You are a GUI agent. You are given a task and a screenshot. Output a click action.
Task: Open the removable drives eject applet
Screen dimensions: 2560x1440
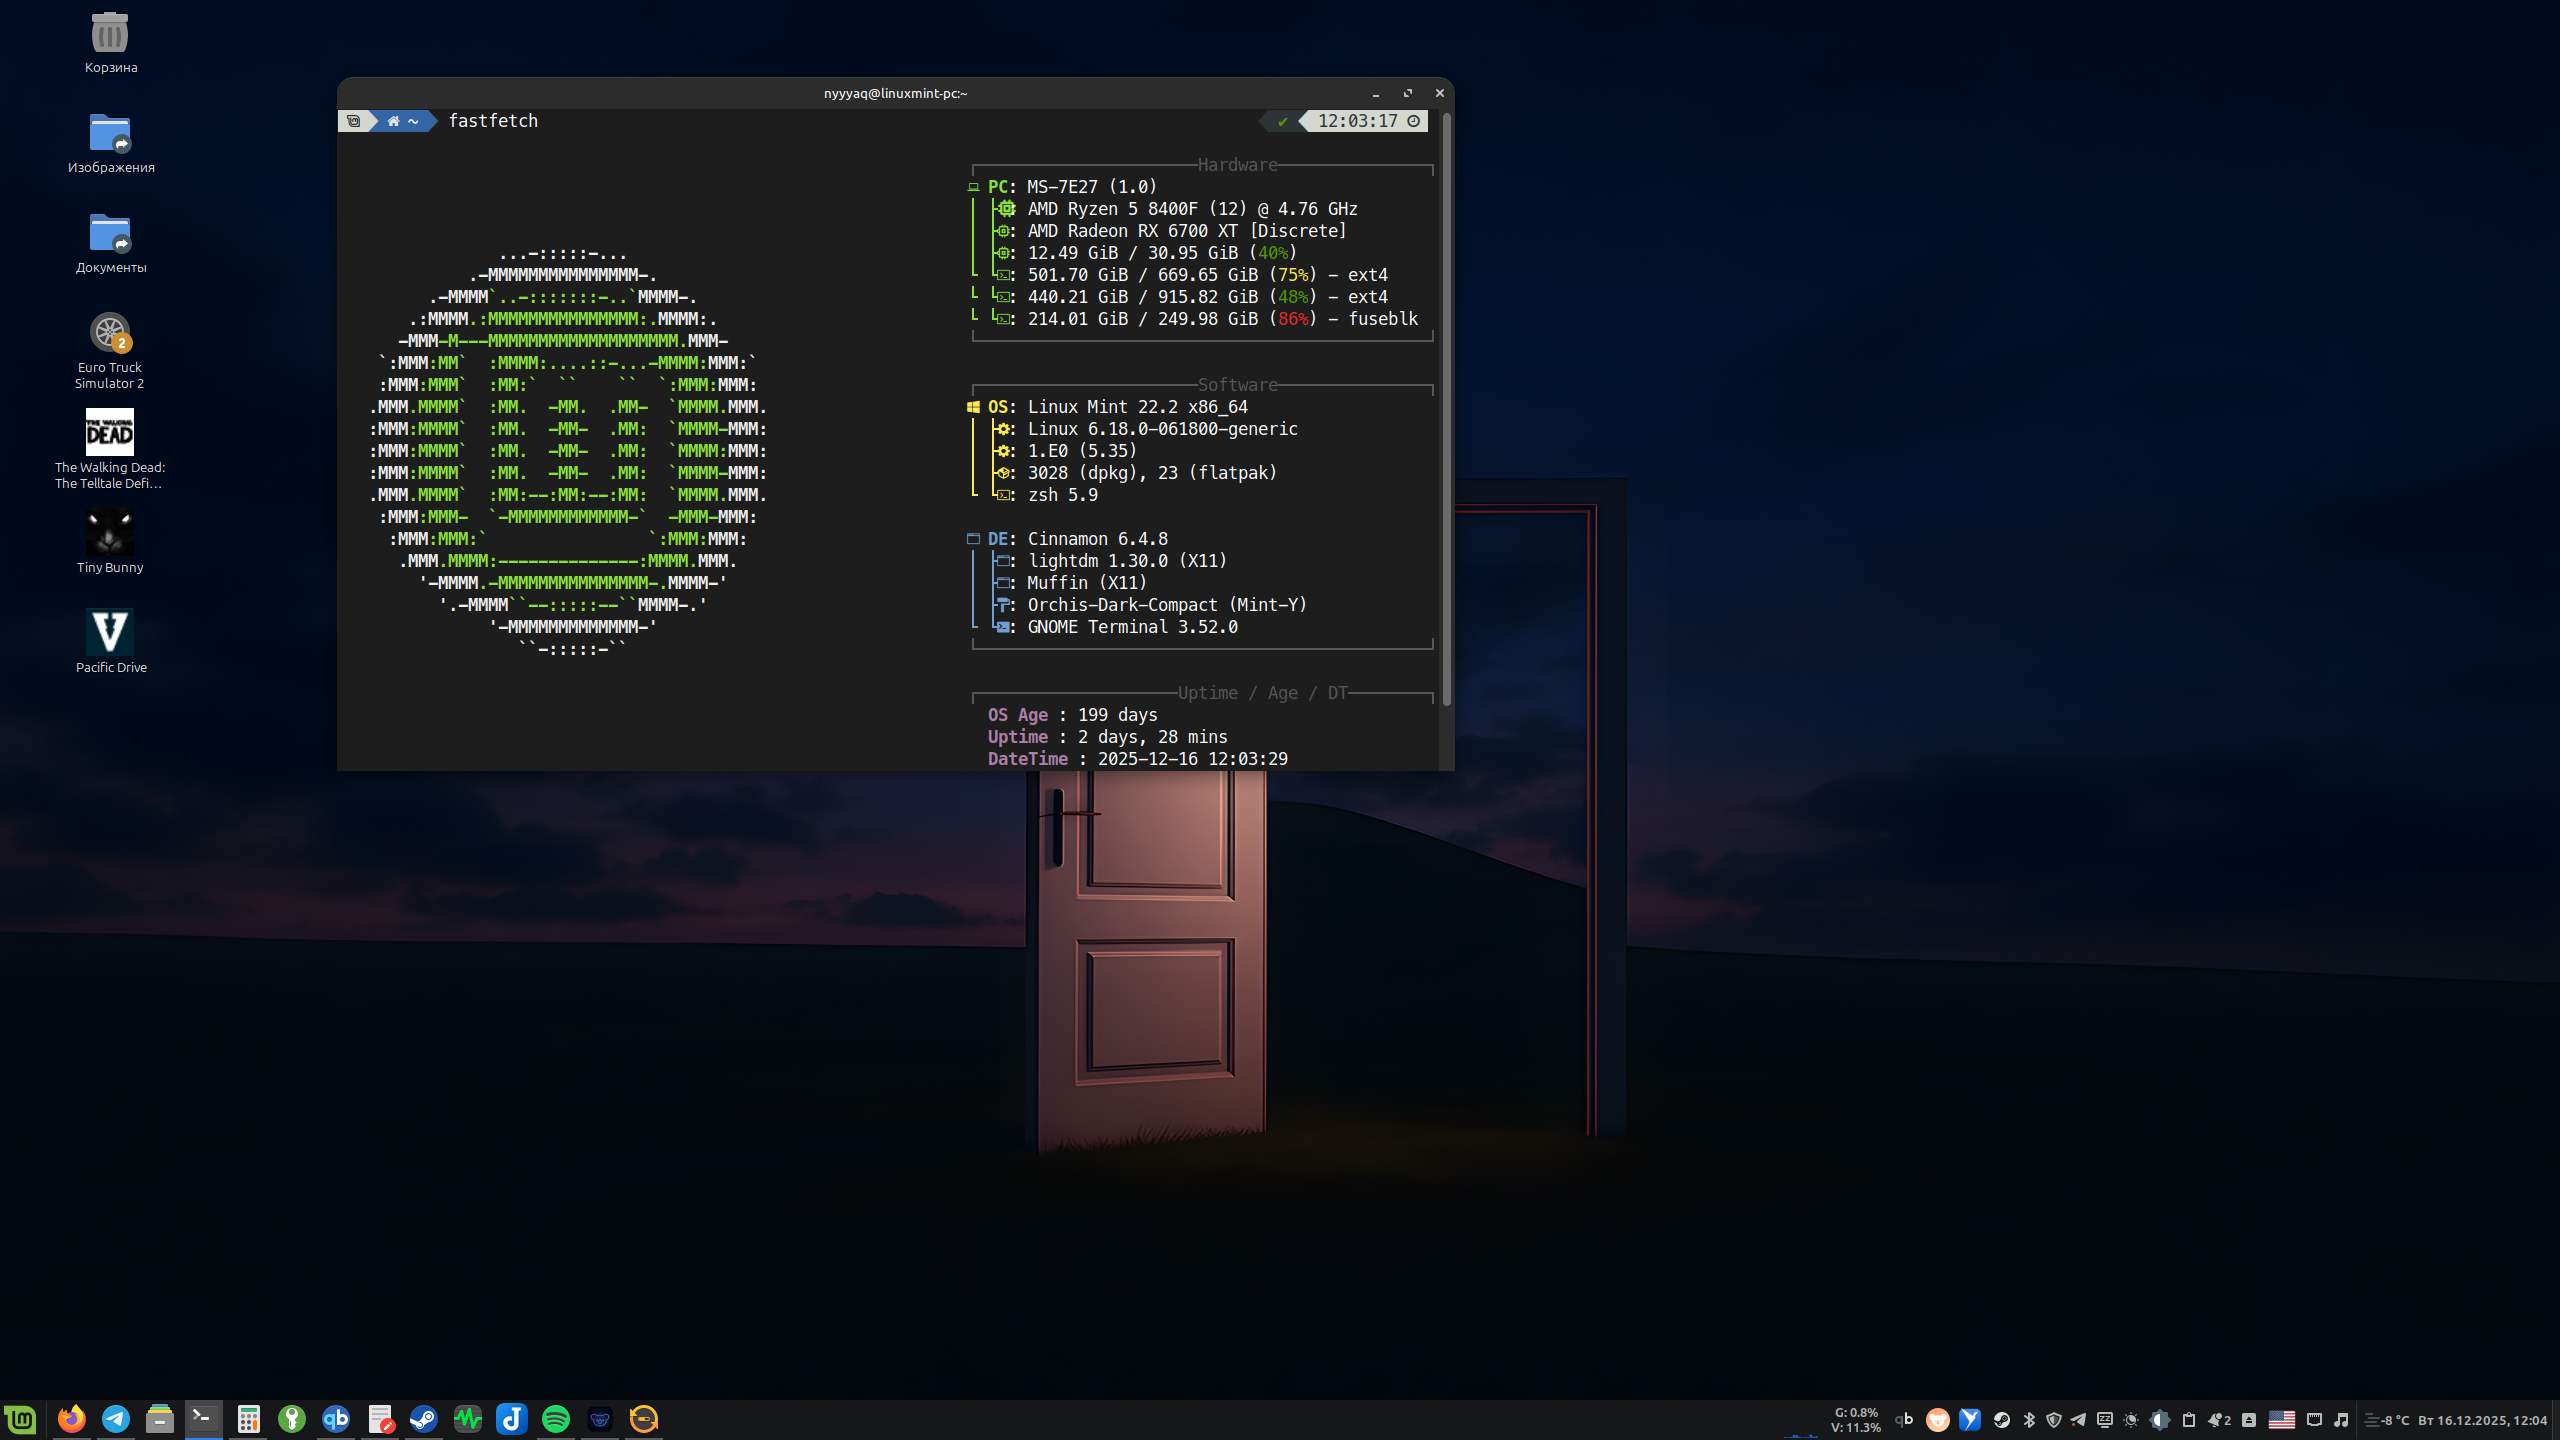[2249, 1420]
